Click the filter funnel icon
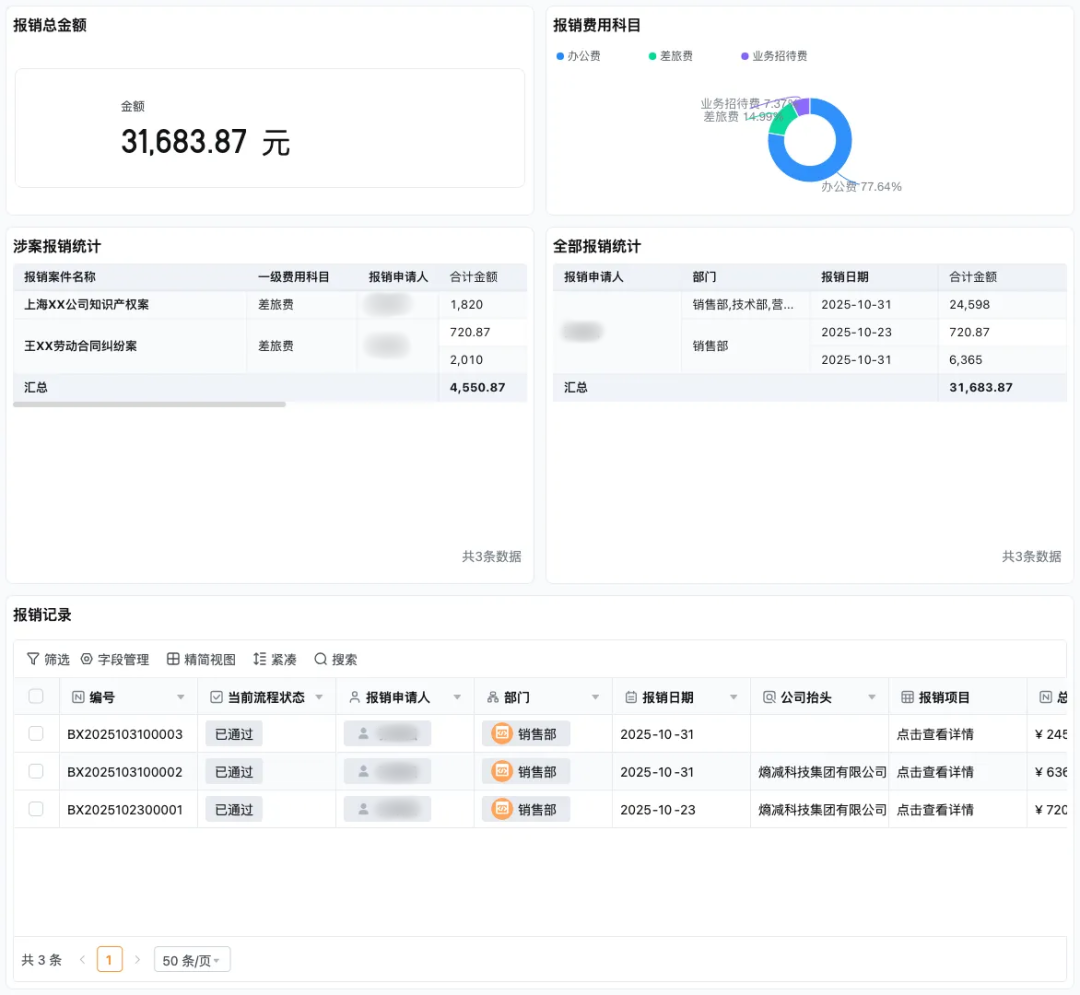 (33, 659)
